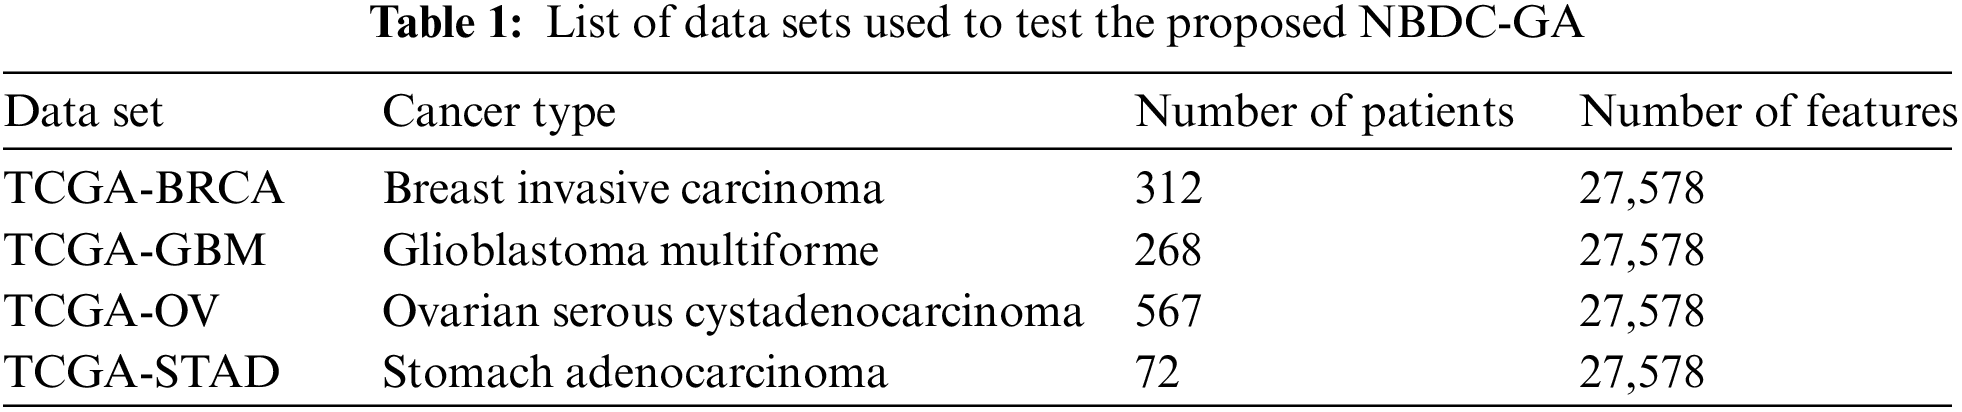Select the patient count 268
The image size is (1962, 412).
(1168, 250)
